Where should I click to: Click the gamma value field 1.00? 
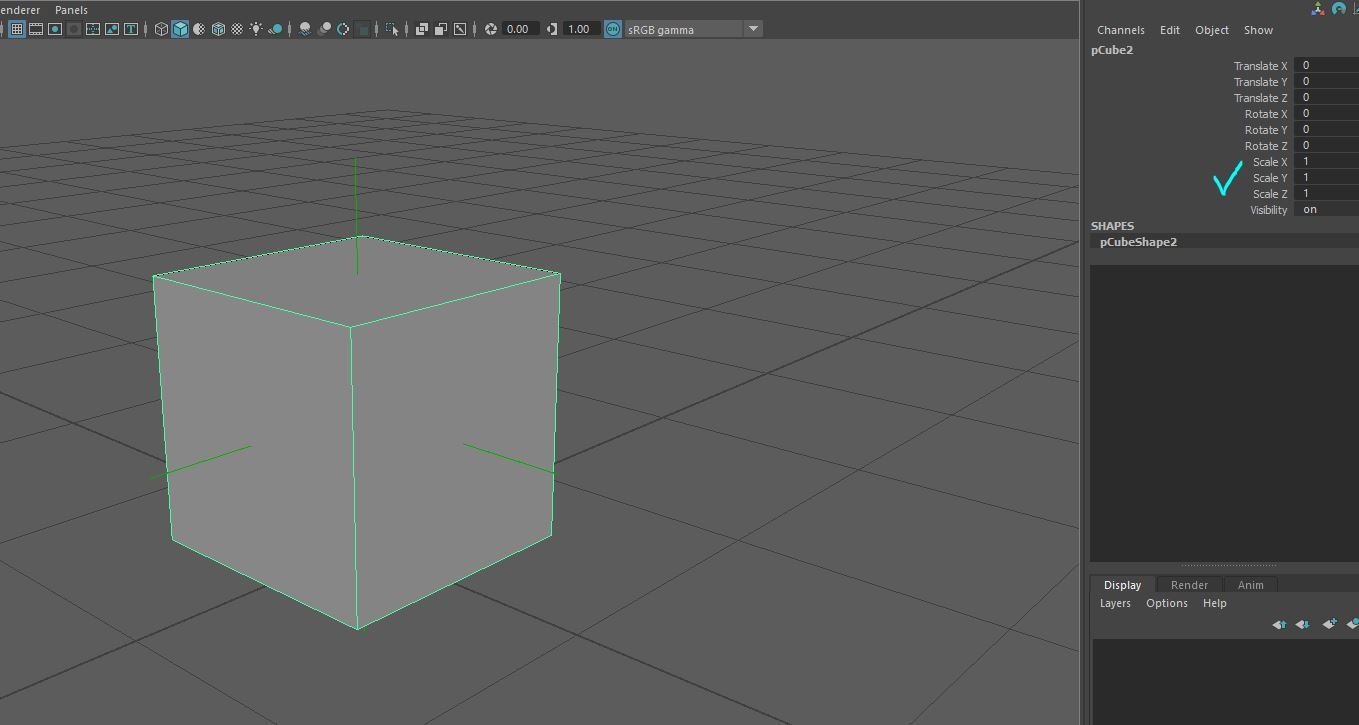pyautogui.click(x=581, y=29)
